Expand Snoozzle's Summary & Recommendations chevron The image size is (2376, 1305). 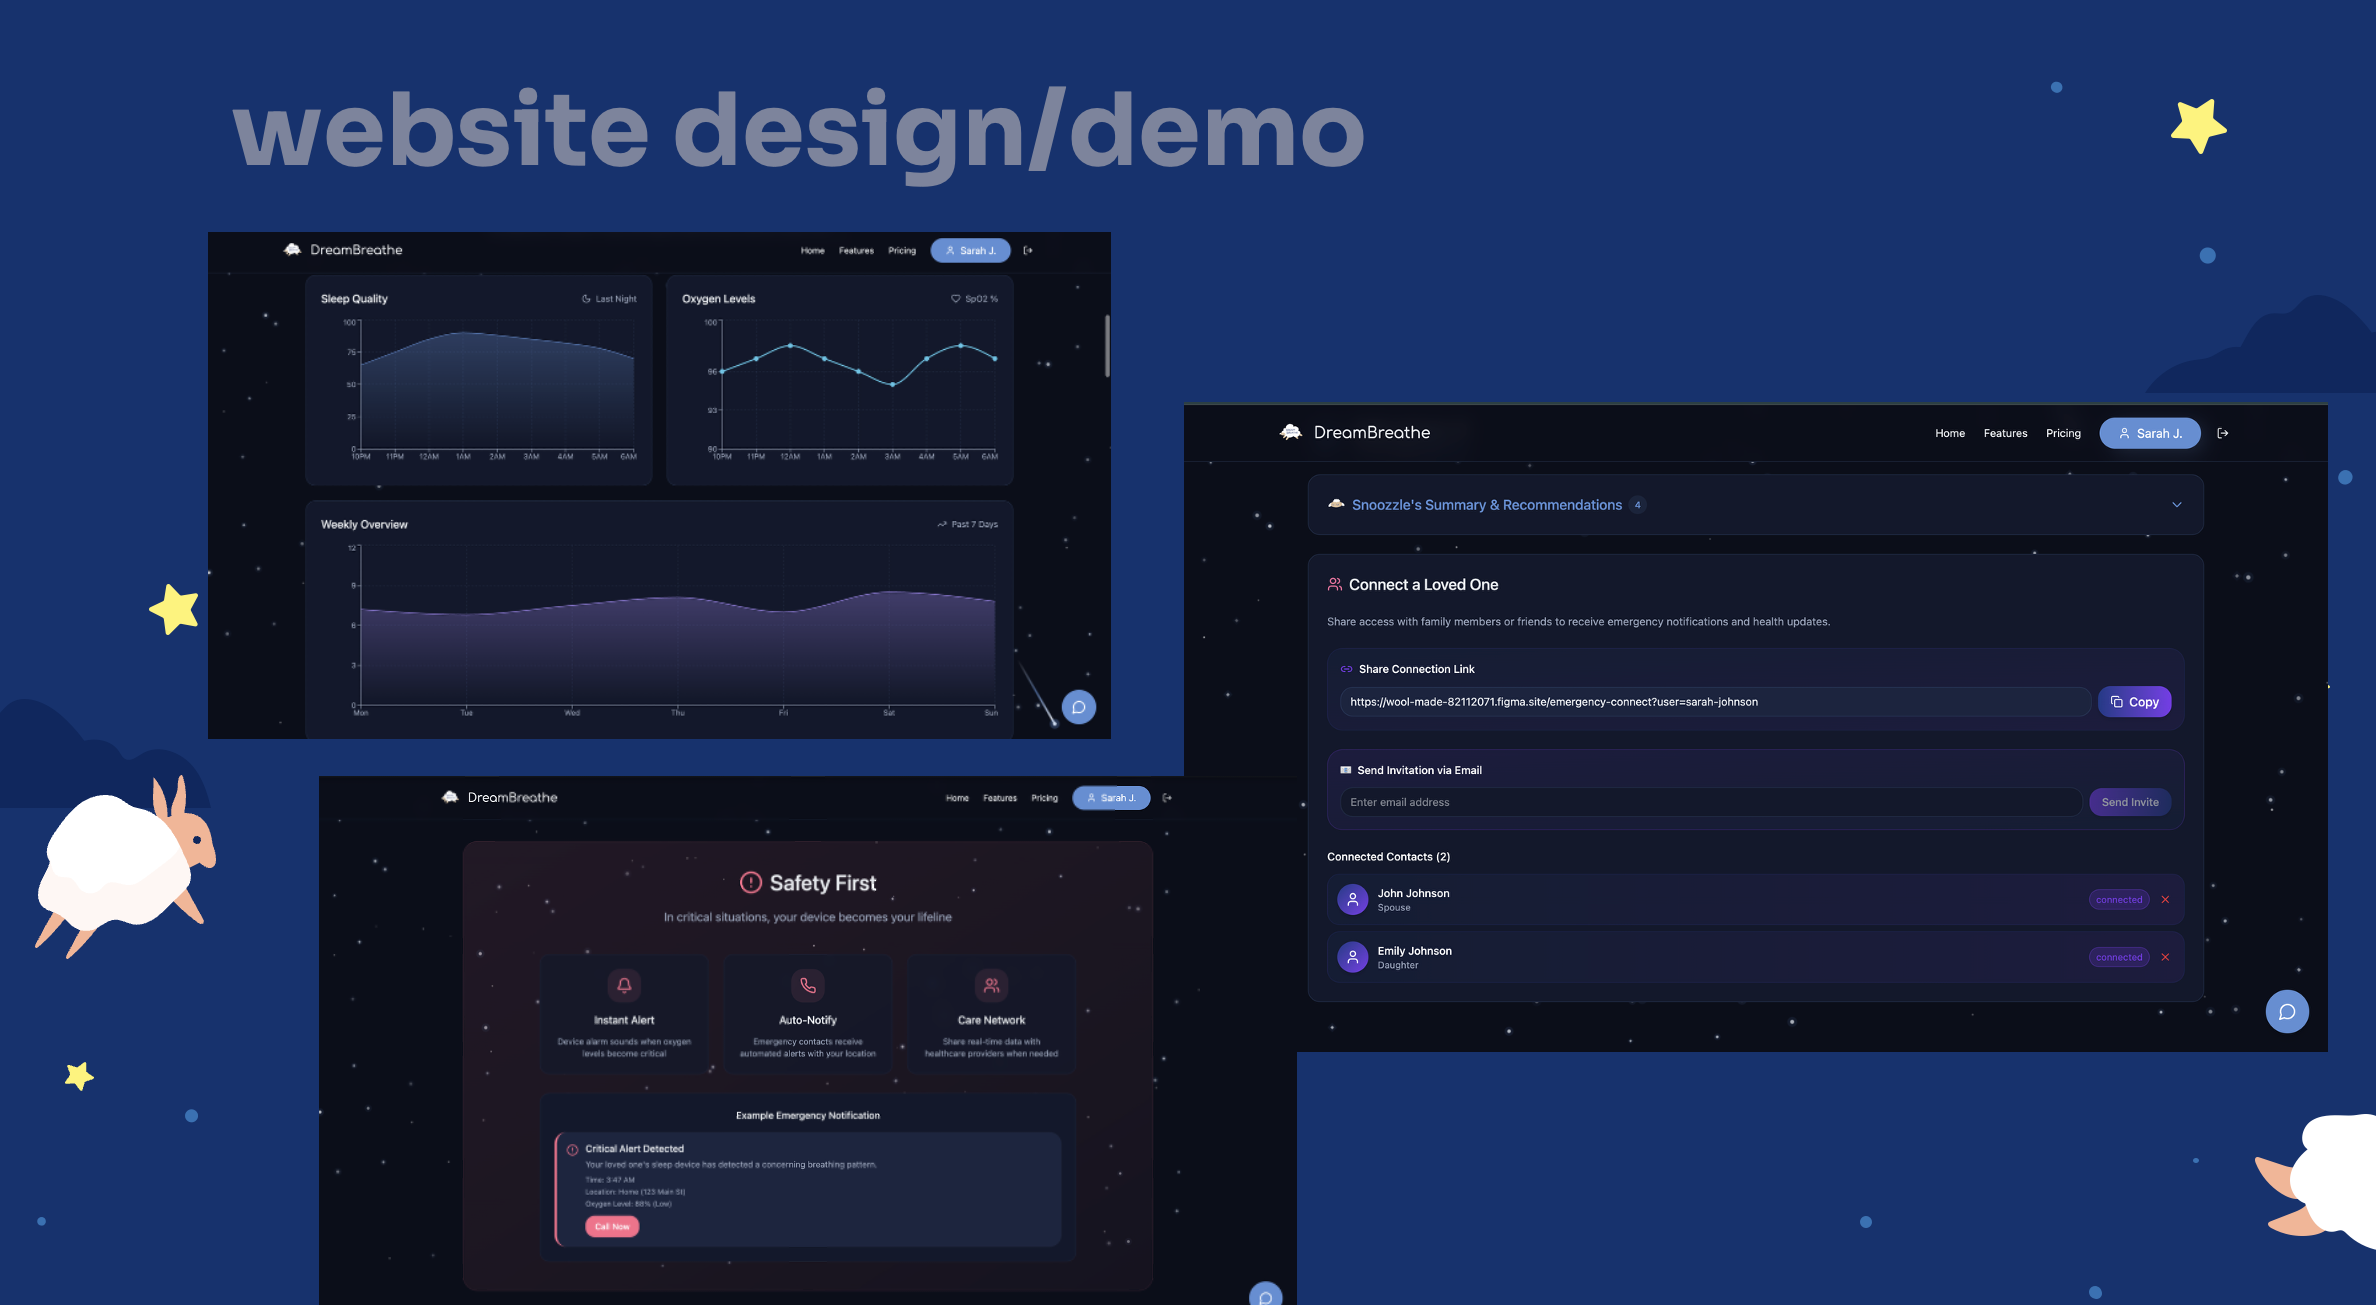2177,505
